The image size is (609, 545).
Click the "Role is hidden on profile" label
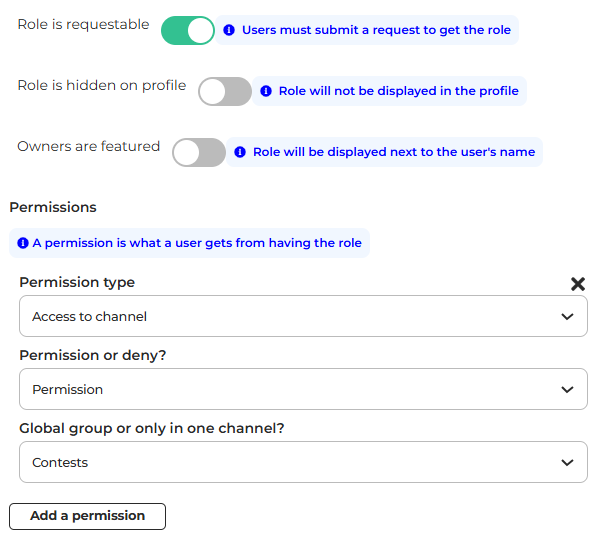click(x=102, y=85)
